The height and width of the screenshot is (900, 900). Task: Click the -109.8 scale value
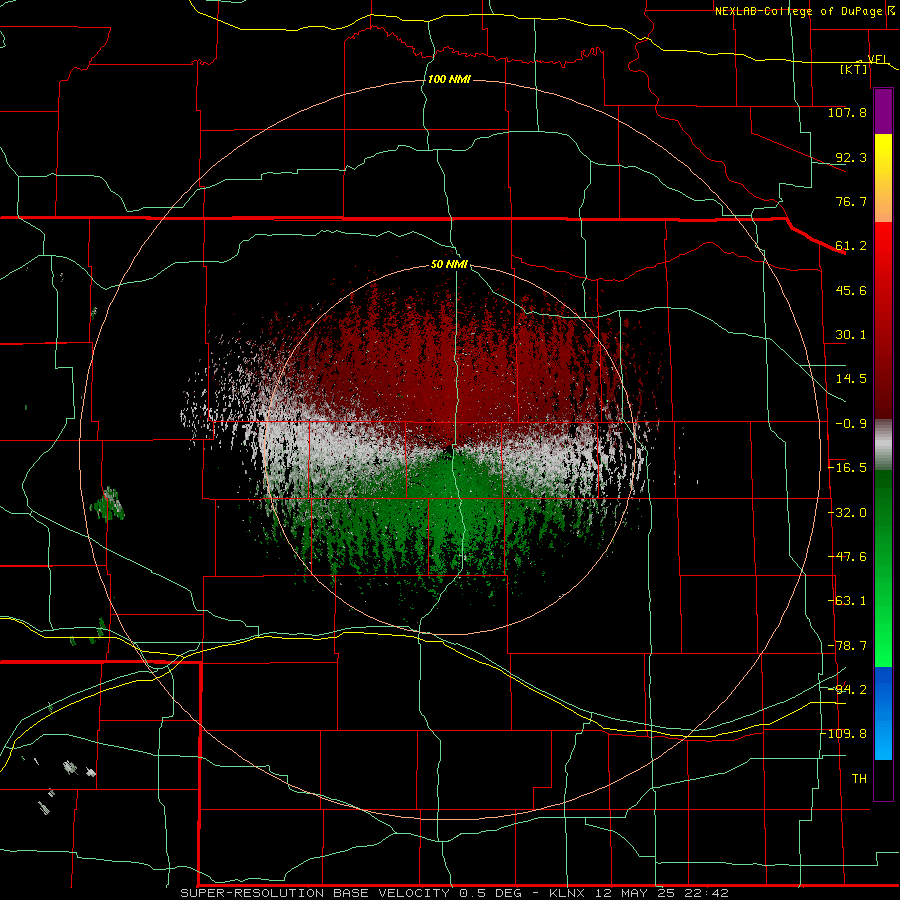pos(845,734)
